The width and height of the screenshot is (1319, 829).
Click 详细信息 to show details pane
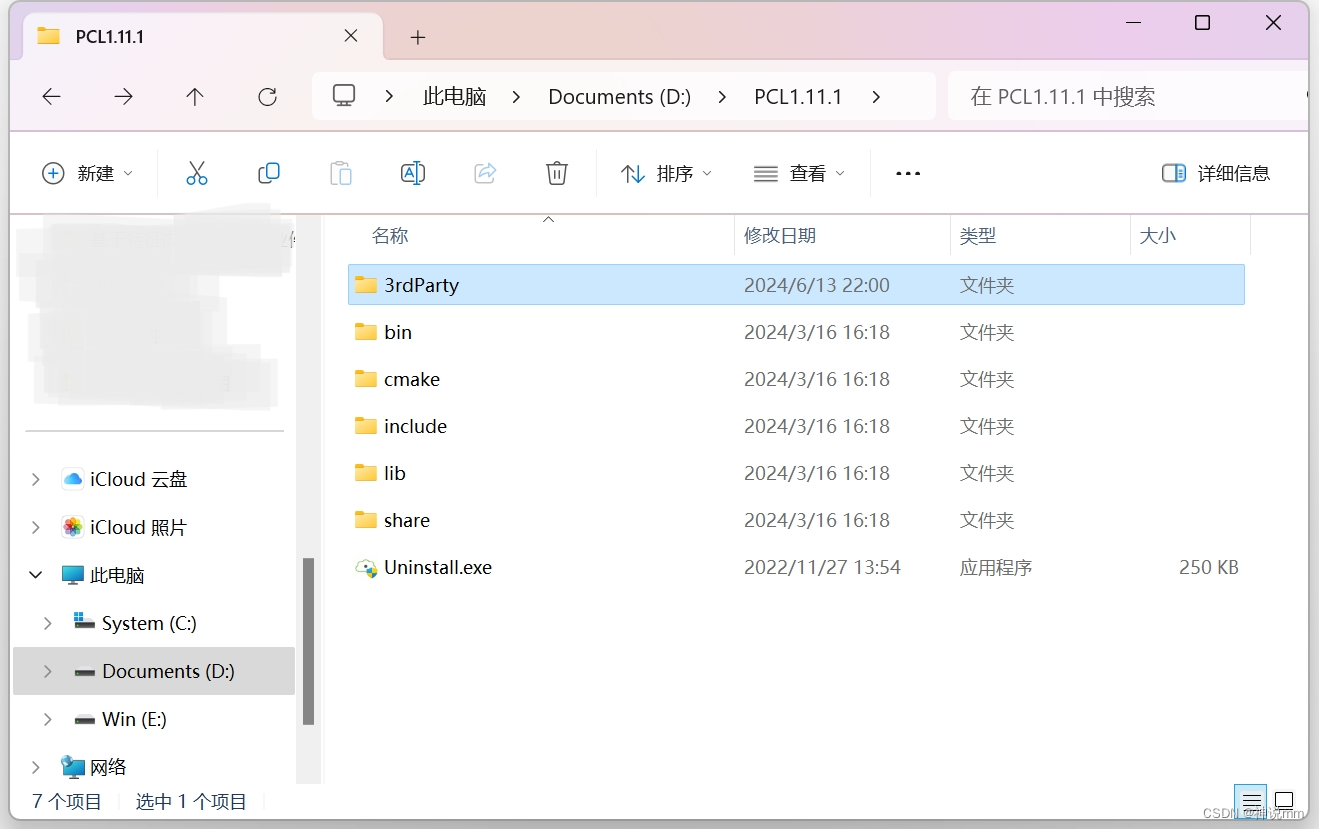[x=1216, y=172]
